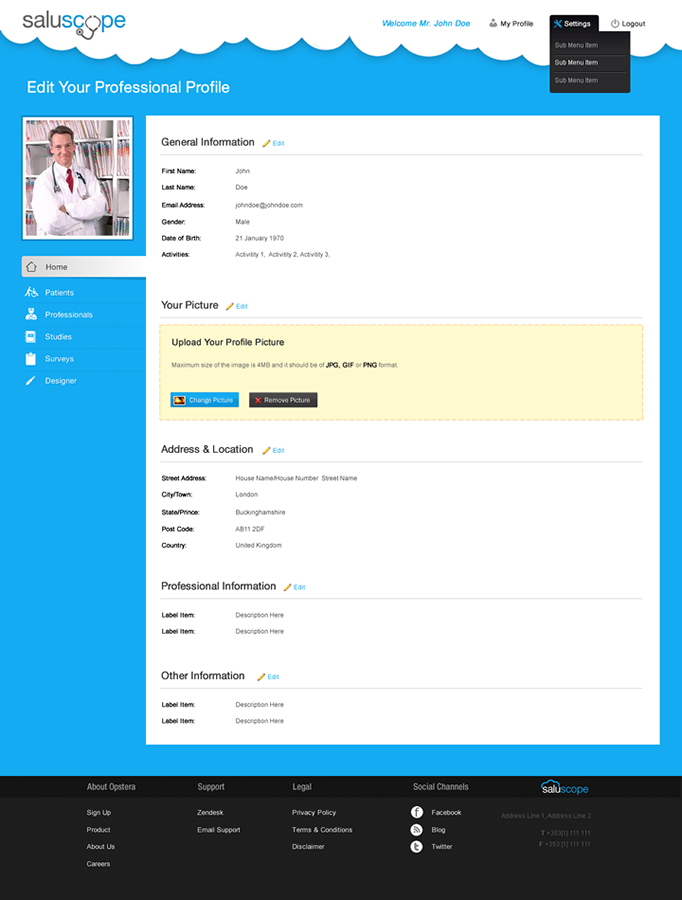Click the footer Saluscope cloud logo
682x900 pixels.
point(565,787)
